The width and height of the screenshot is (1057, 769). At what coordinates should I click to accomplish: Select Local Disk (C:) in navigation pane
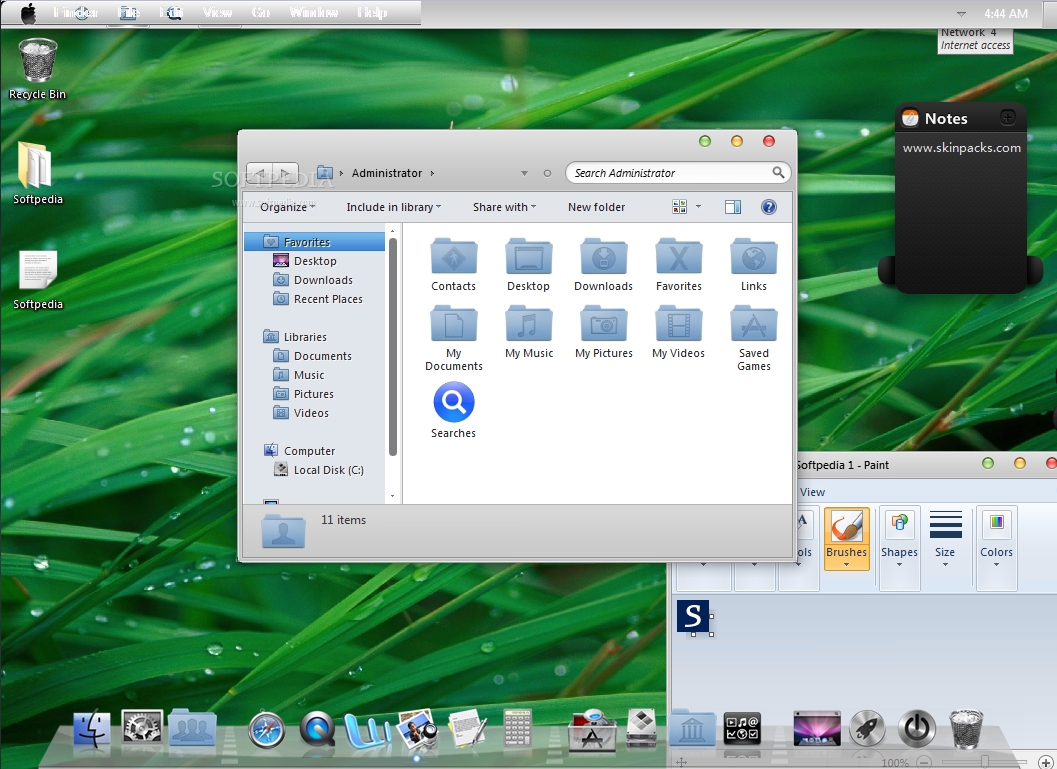[328, 470]
